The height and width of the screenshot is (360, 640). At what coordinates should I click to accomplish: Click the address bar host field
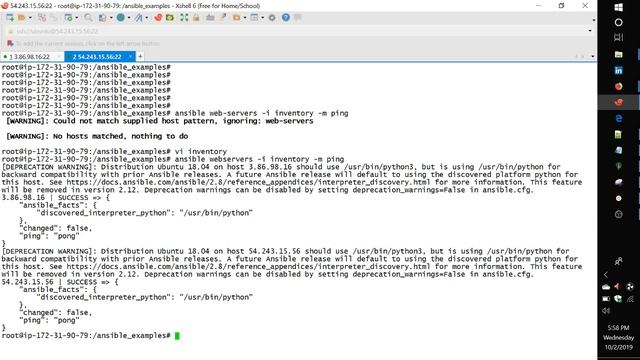click(x=298, y=31)
